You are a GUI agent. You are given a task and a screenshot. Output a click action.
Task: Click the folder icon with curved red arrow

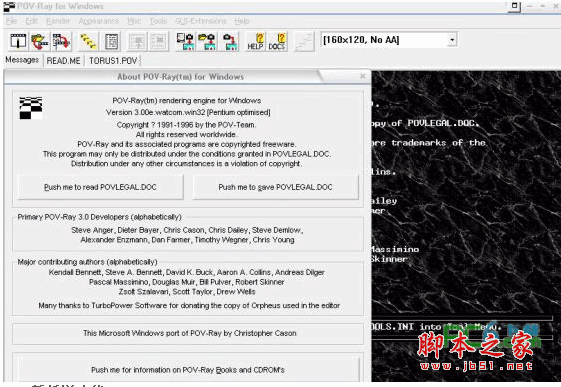point(39,41)
